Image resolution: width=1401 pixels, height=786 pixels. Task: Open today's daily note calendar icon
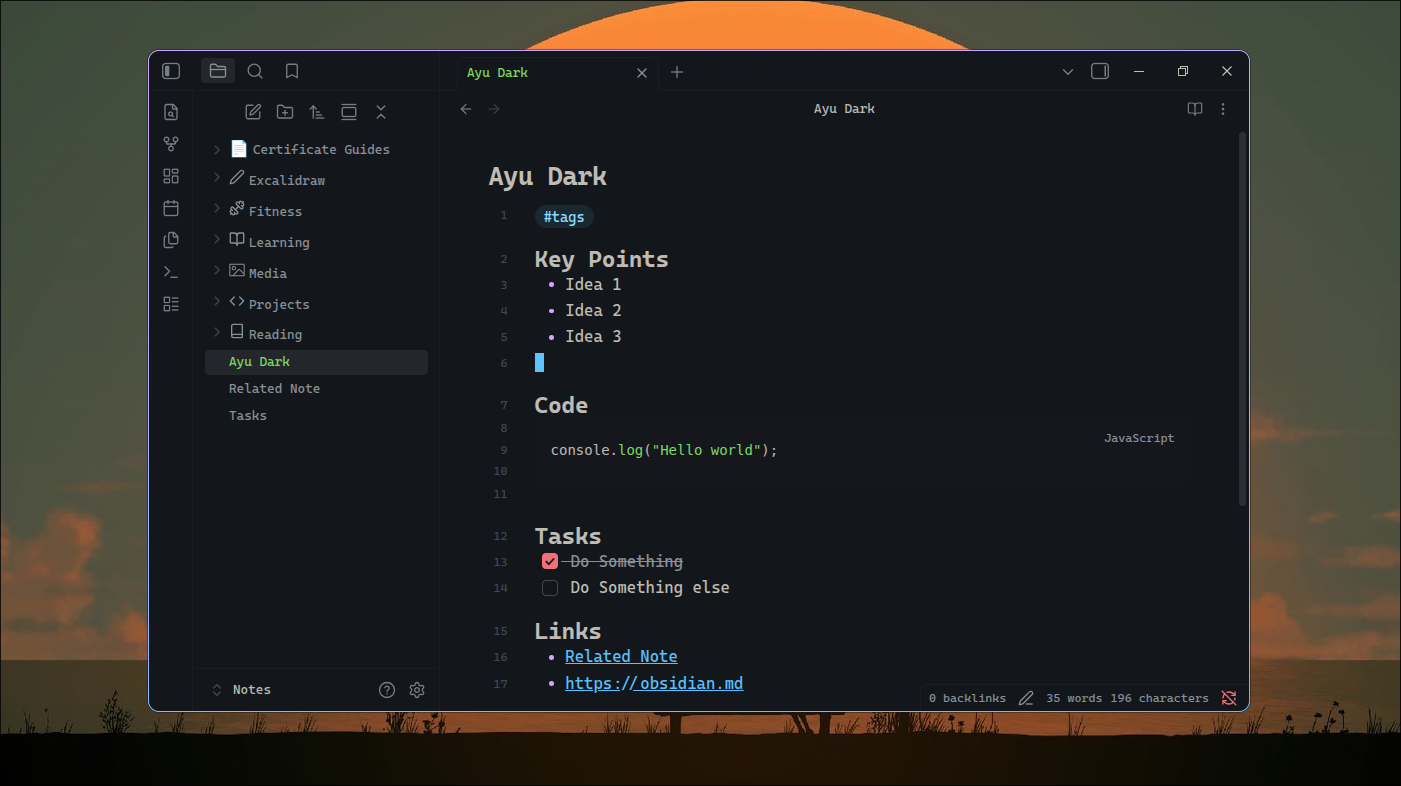pos(171,208)
